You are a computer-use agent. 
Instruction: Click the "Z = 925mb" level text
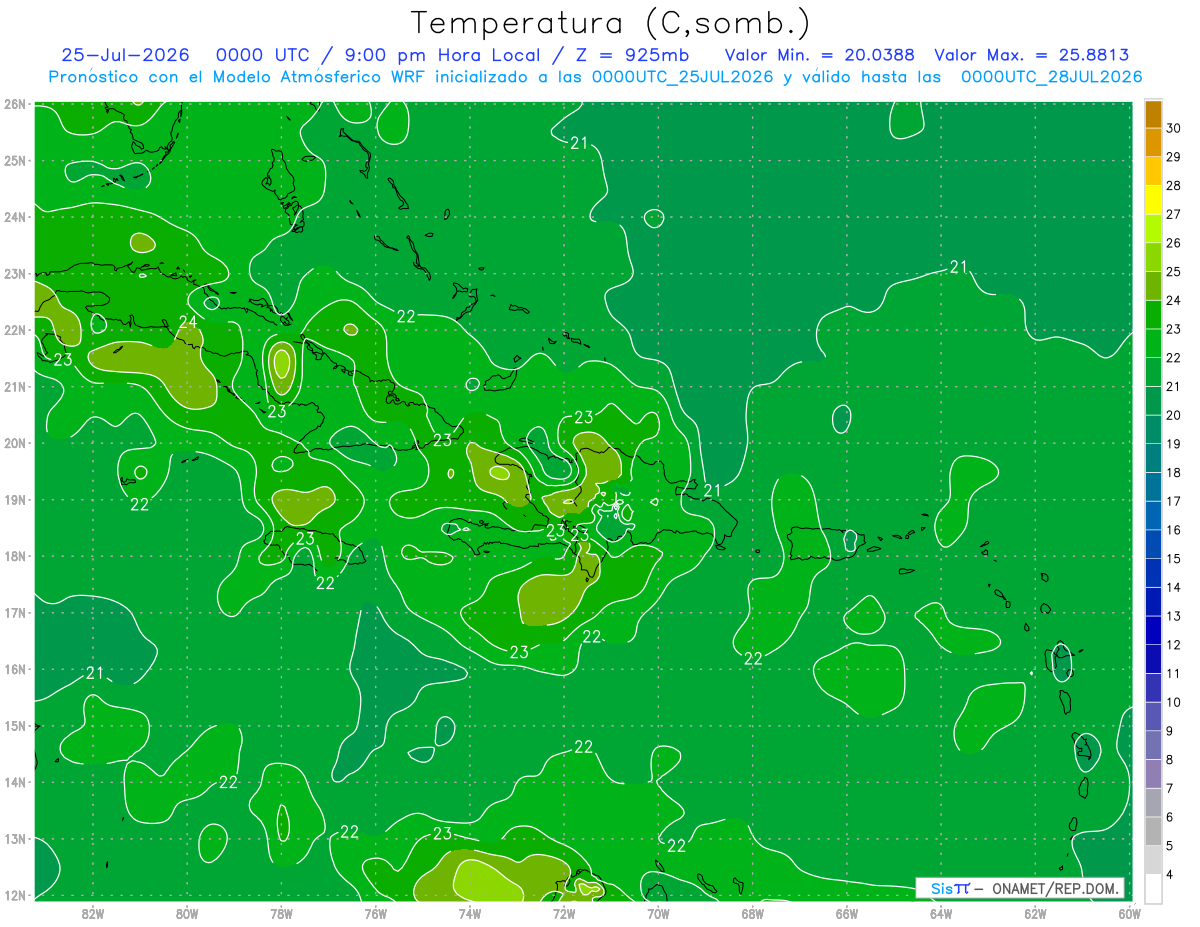coord(632,56)
